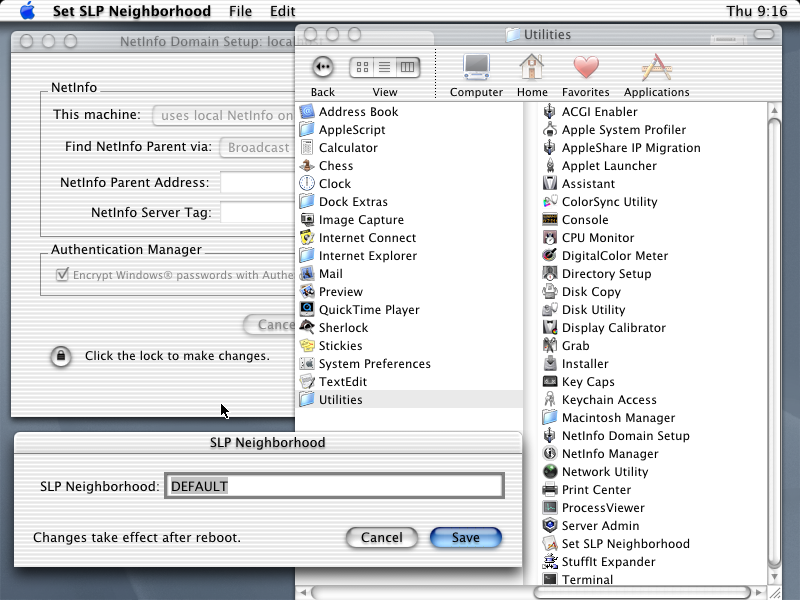Select the QuickTime Player icon
This screenshot has width=800, height=600.
click(307, 309)
